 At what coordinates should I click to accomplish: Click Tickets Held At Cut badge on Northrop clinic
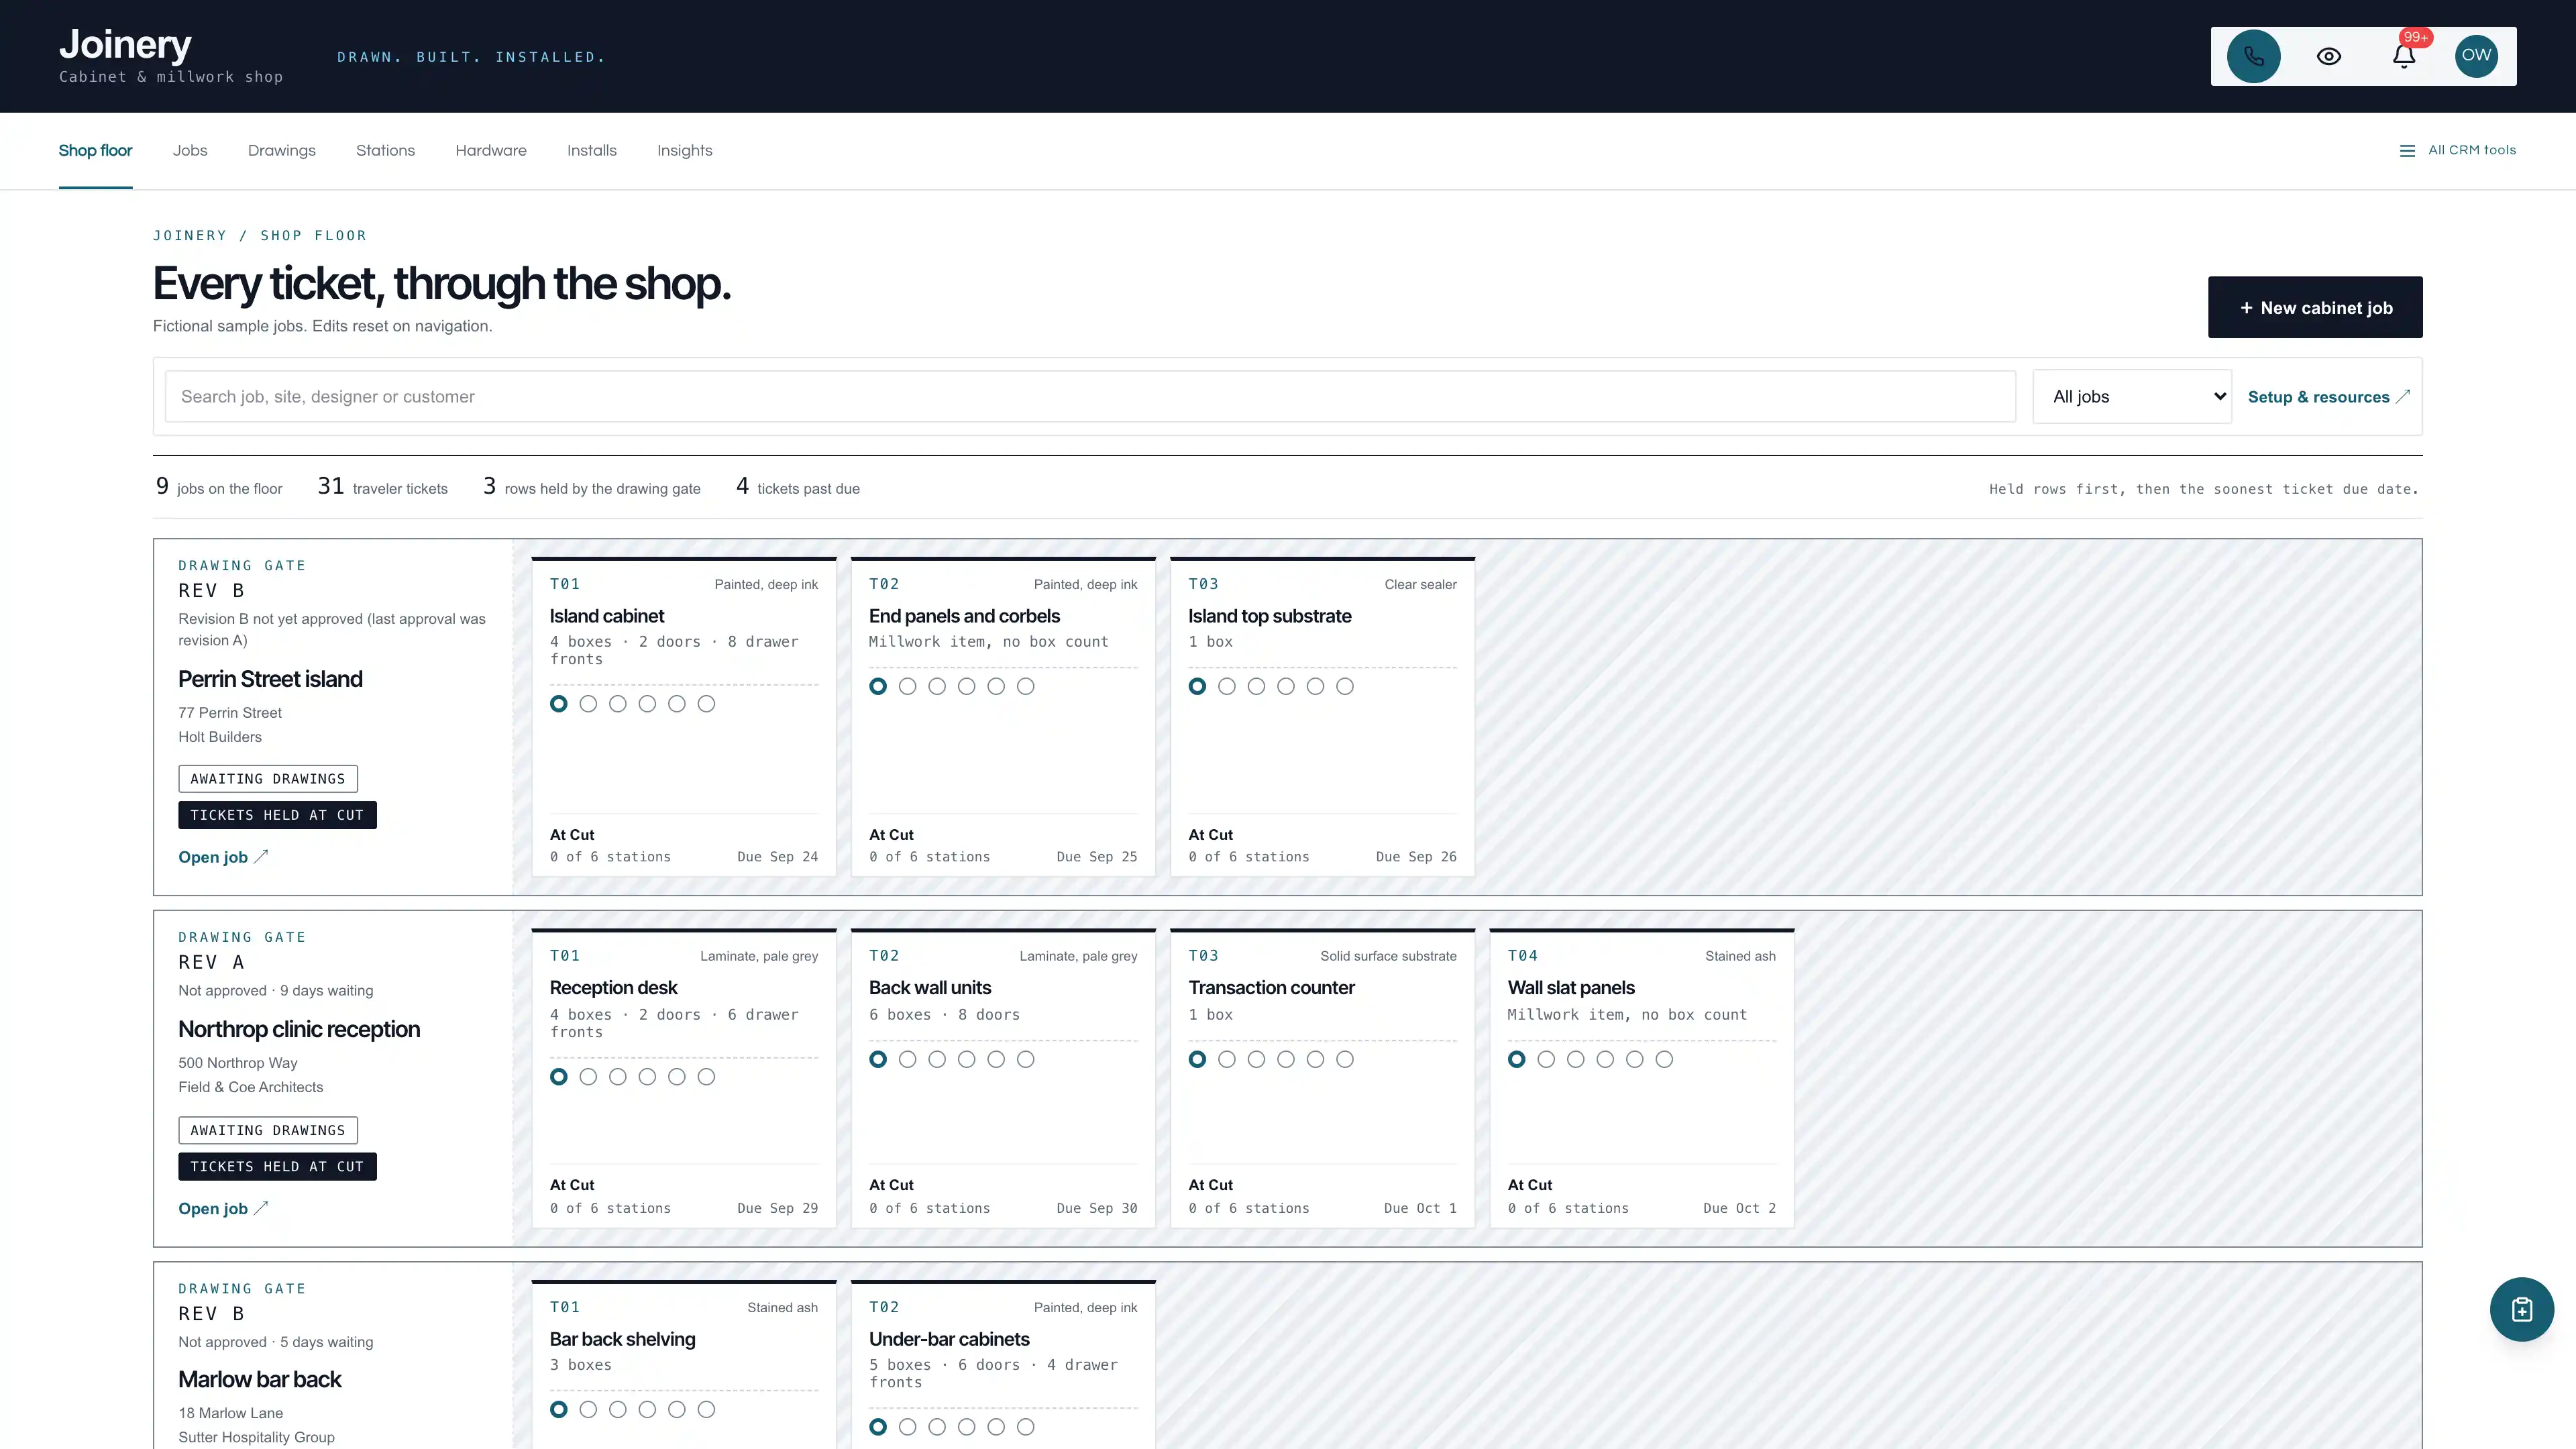277,1167
